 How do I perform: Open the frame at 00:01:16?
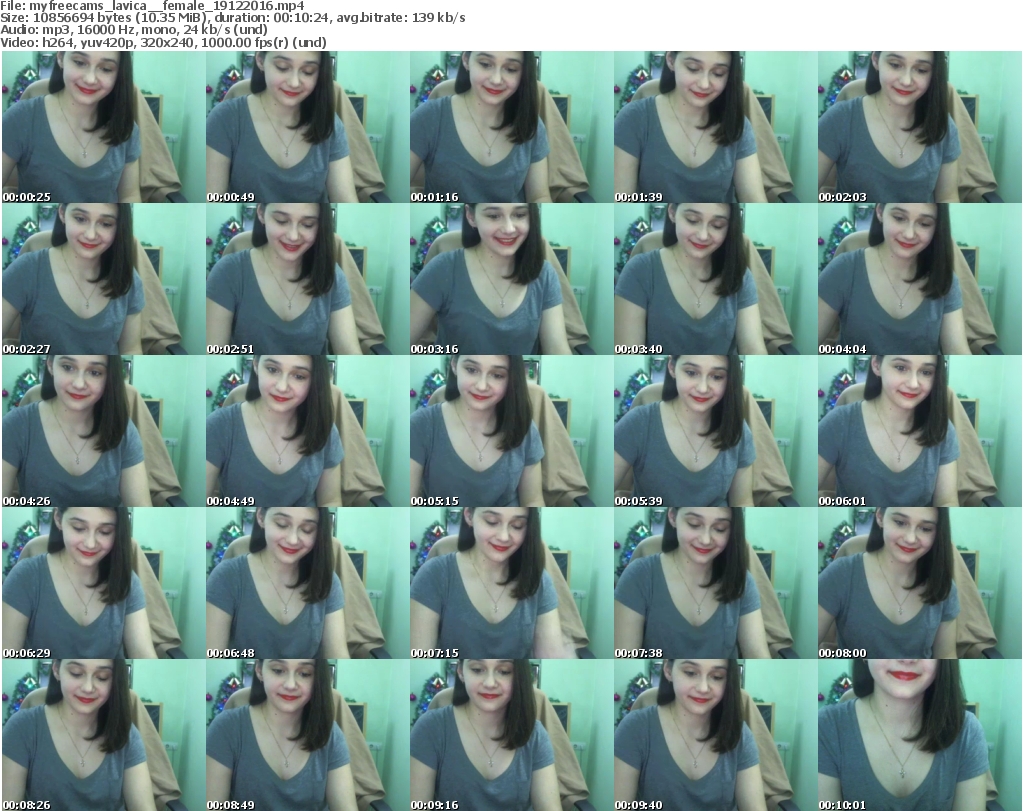pyautogui.click(x=511, y=127)
